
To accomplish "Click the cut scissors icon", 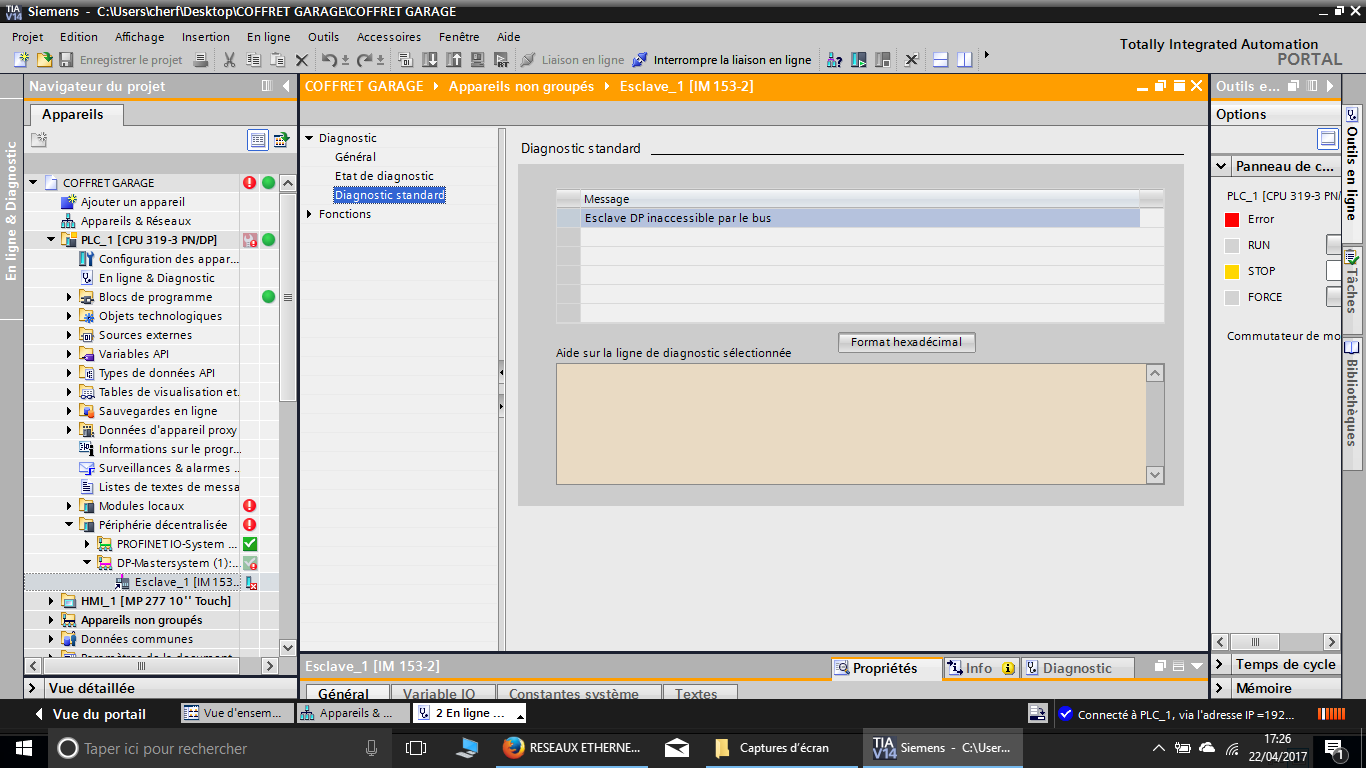I will pyautogui.click(x=229, y=60).
